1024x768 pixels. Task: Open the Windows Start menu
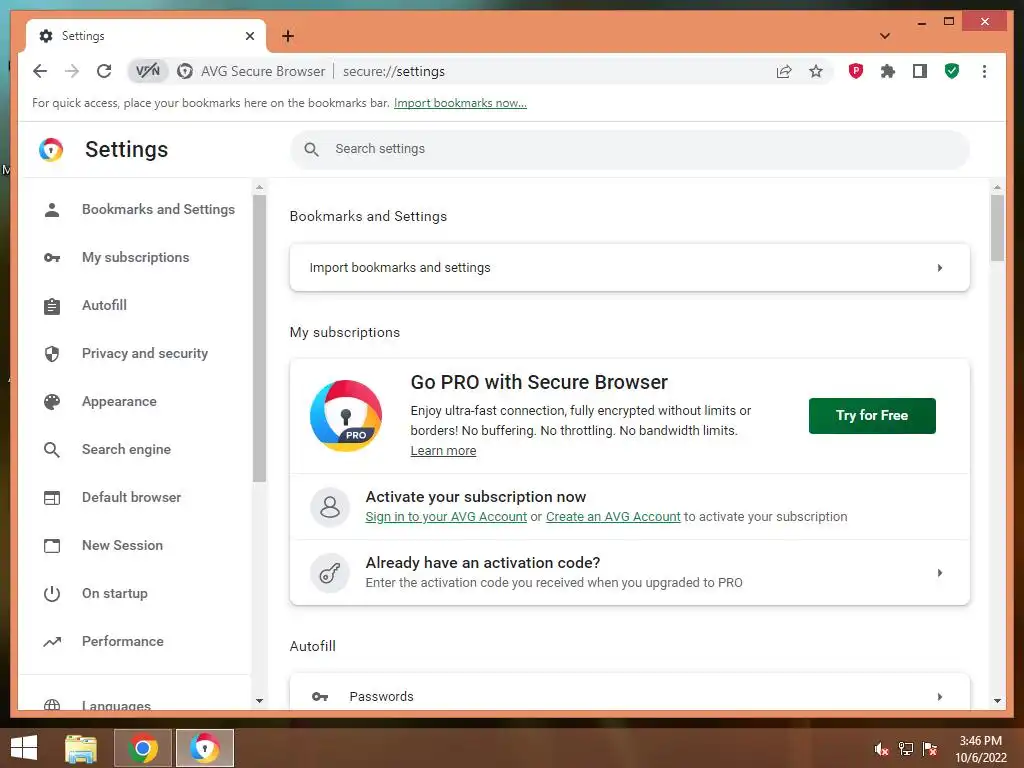pos(24,748)
